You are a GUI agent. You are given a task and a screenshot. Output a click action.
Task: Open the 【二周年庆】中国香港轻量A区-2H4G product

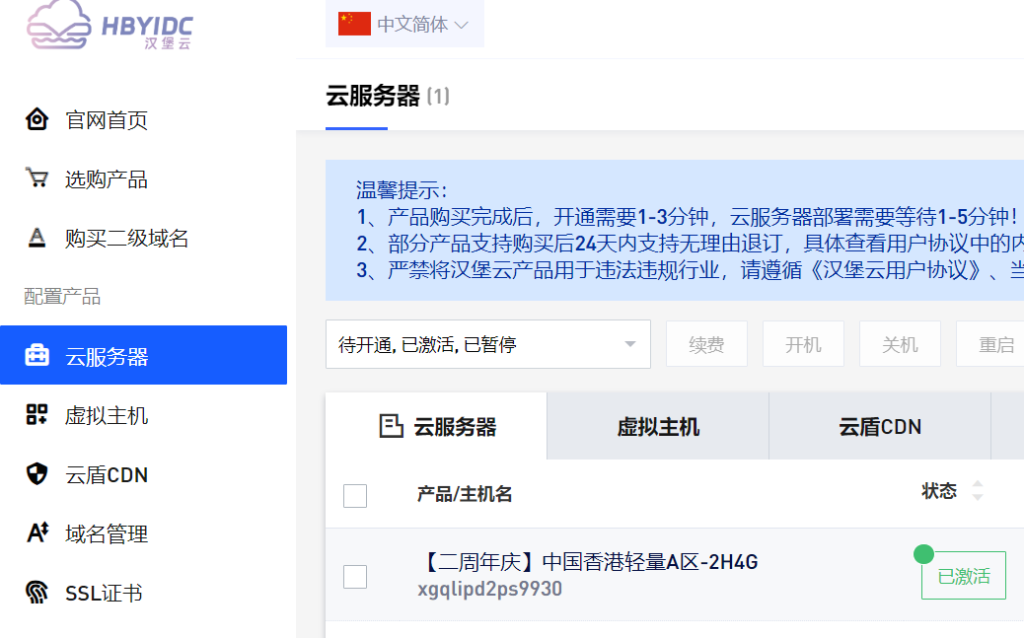point(587,562)
